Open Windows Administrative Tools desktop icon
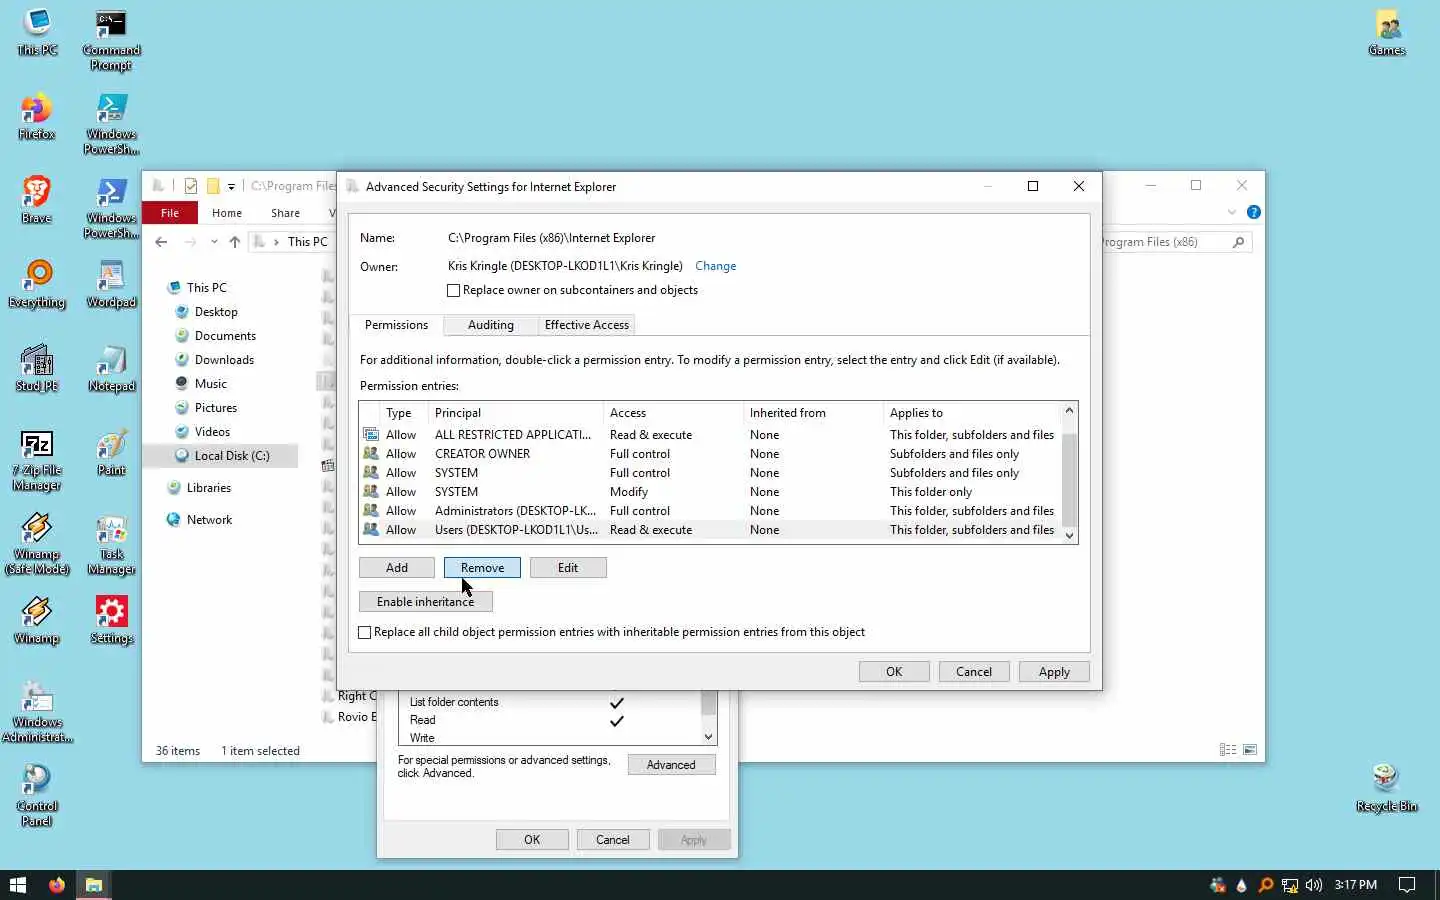This screenshot has height=900, width=1440. click(x=37, y=713)
